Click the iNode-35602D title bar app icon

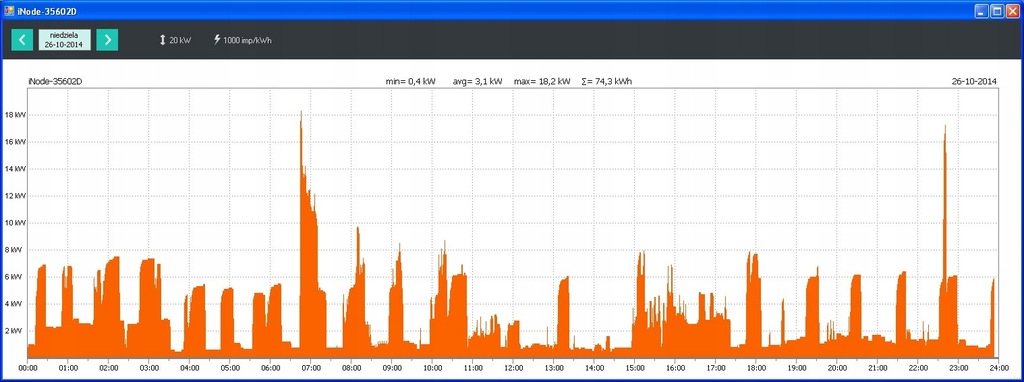tap(9, 10)
